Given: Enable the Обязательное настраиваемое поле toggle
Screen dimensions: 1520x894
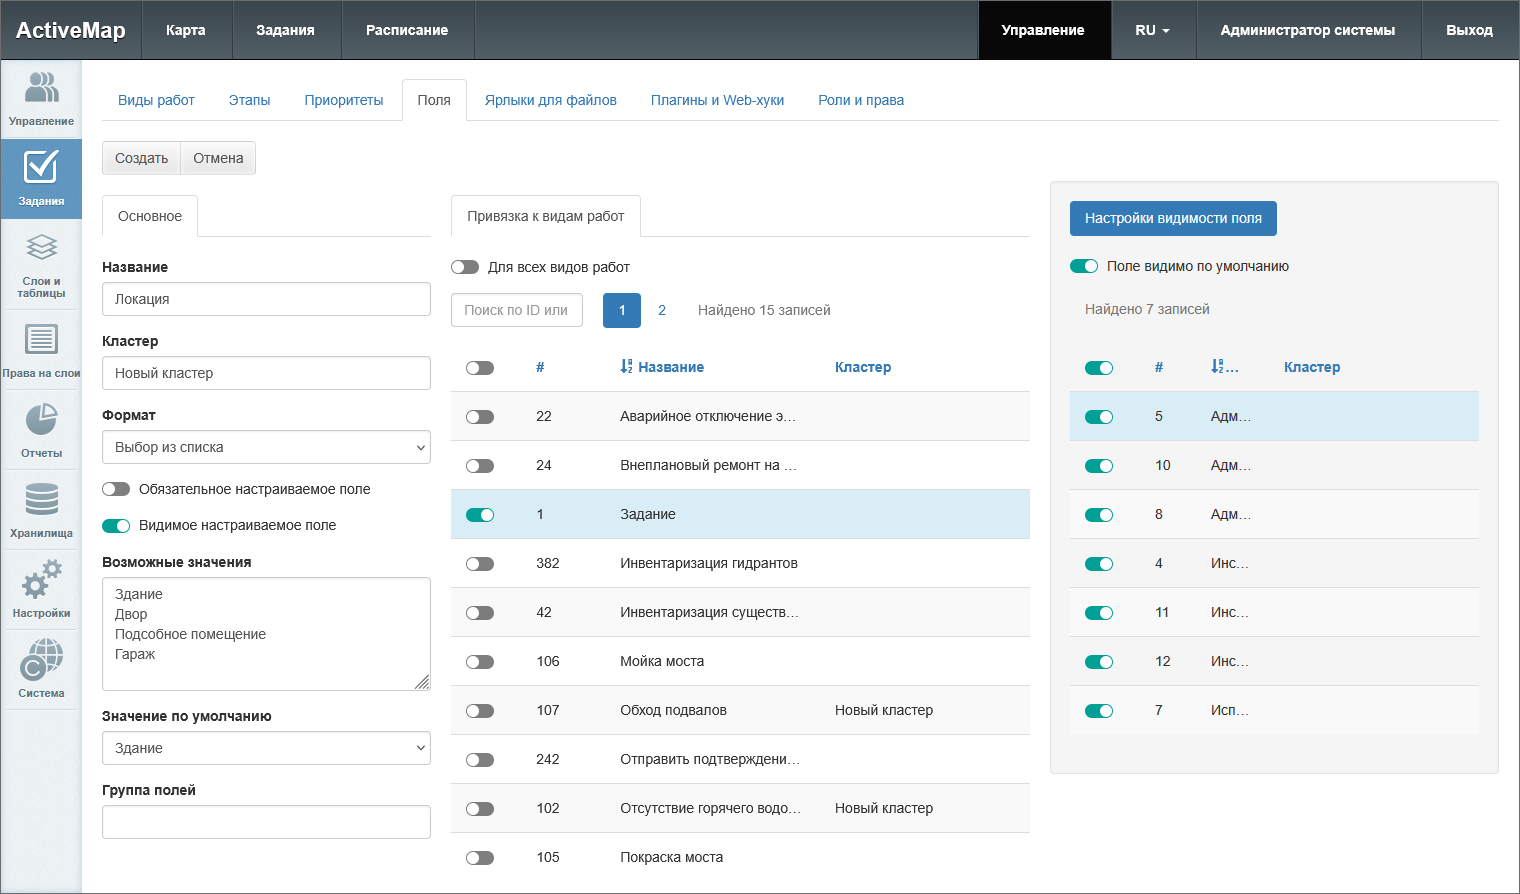Looking at the screenshot, I should 116,489.
